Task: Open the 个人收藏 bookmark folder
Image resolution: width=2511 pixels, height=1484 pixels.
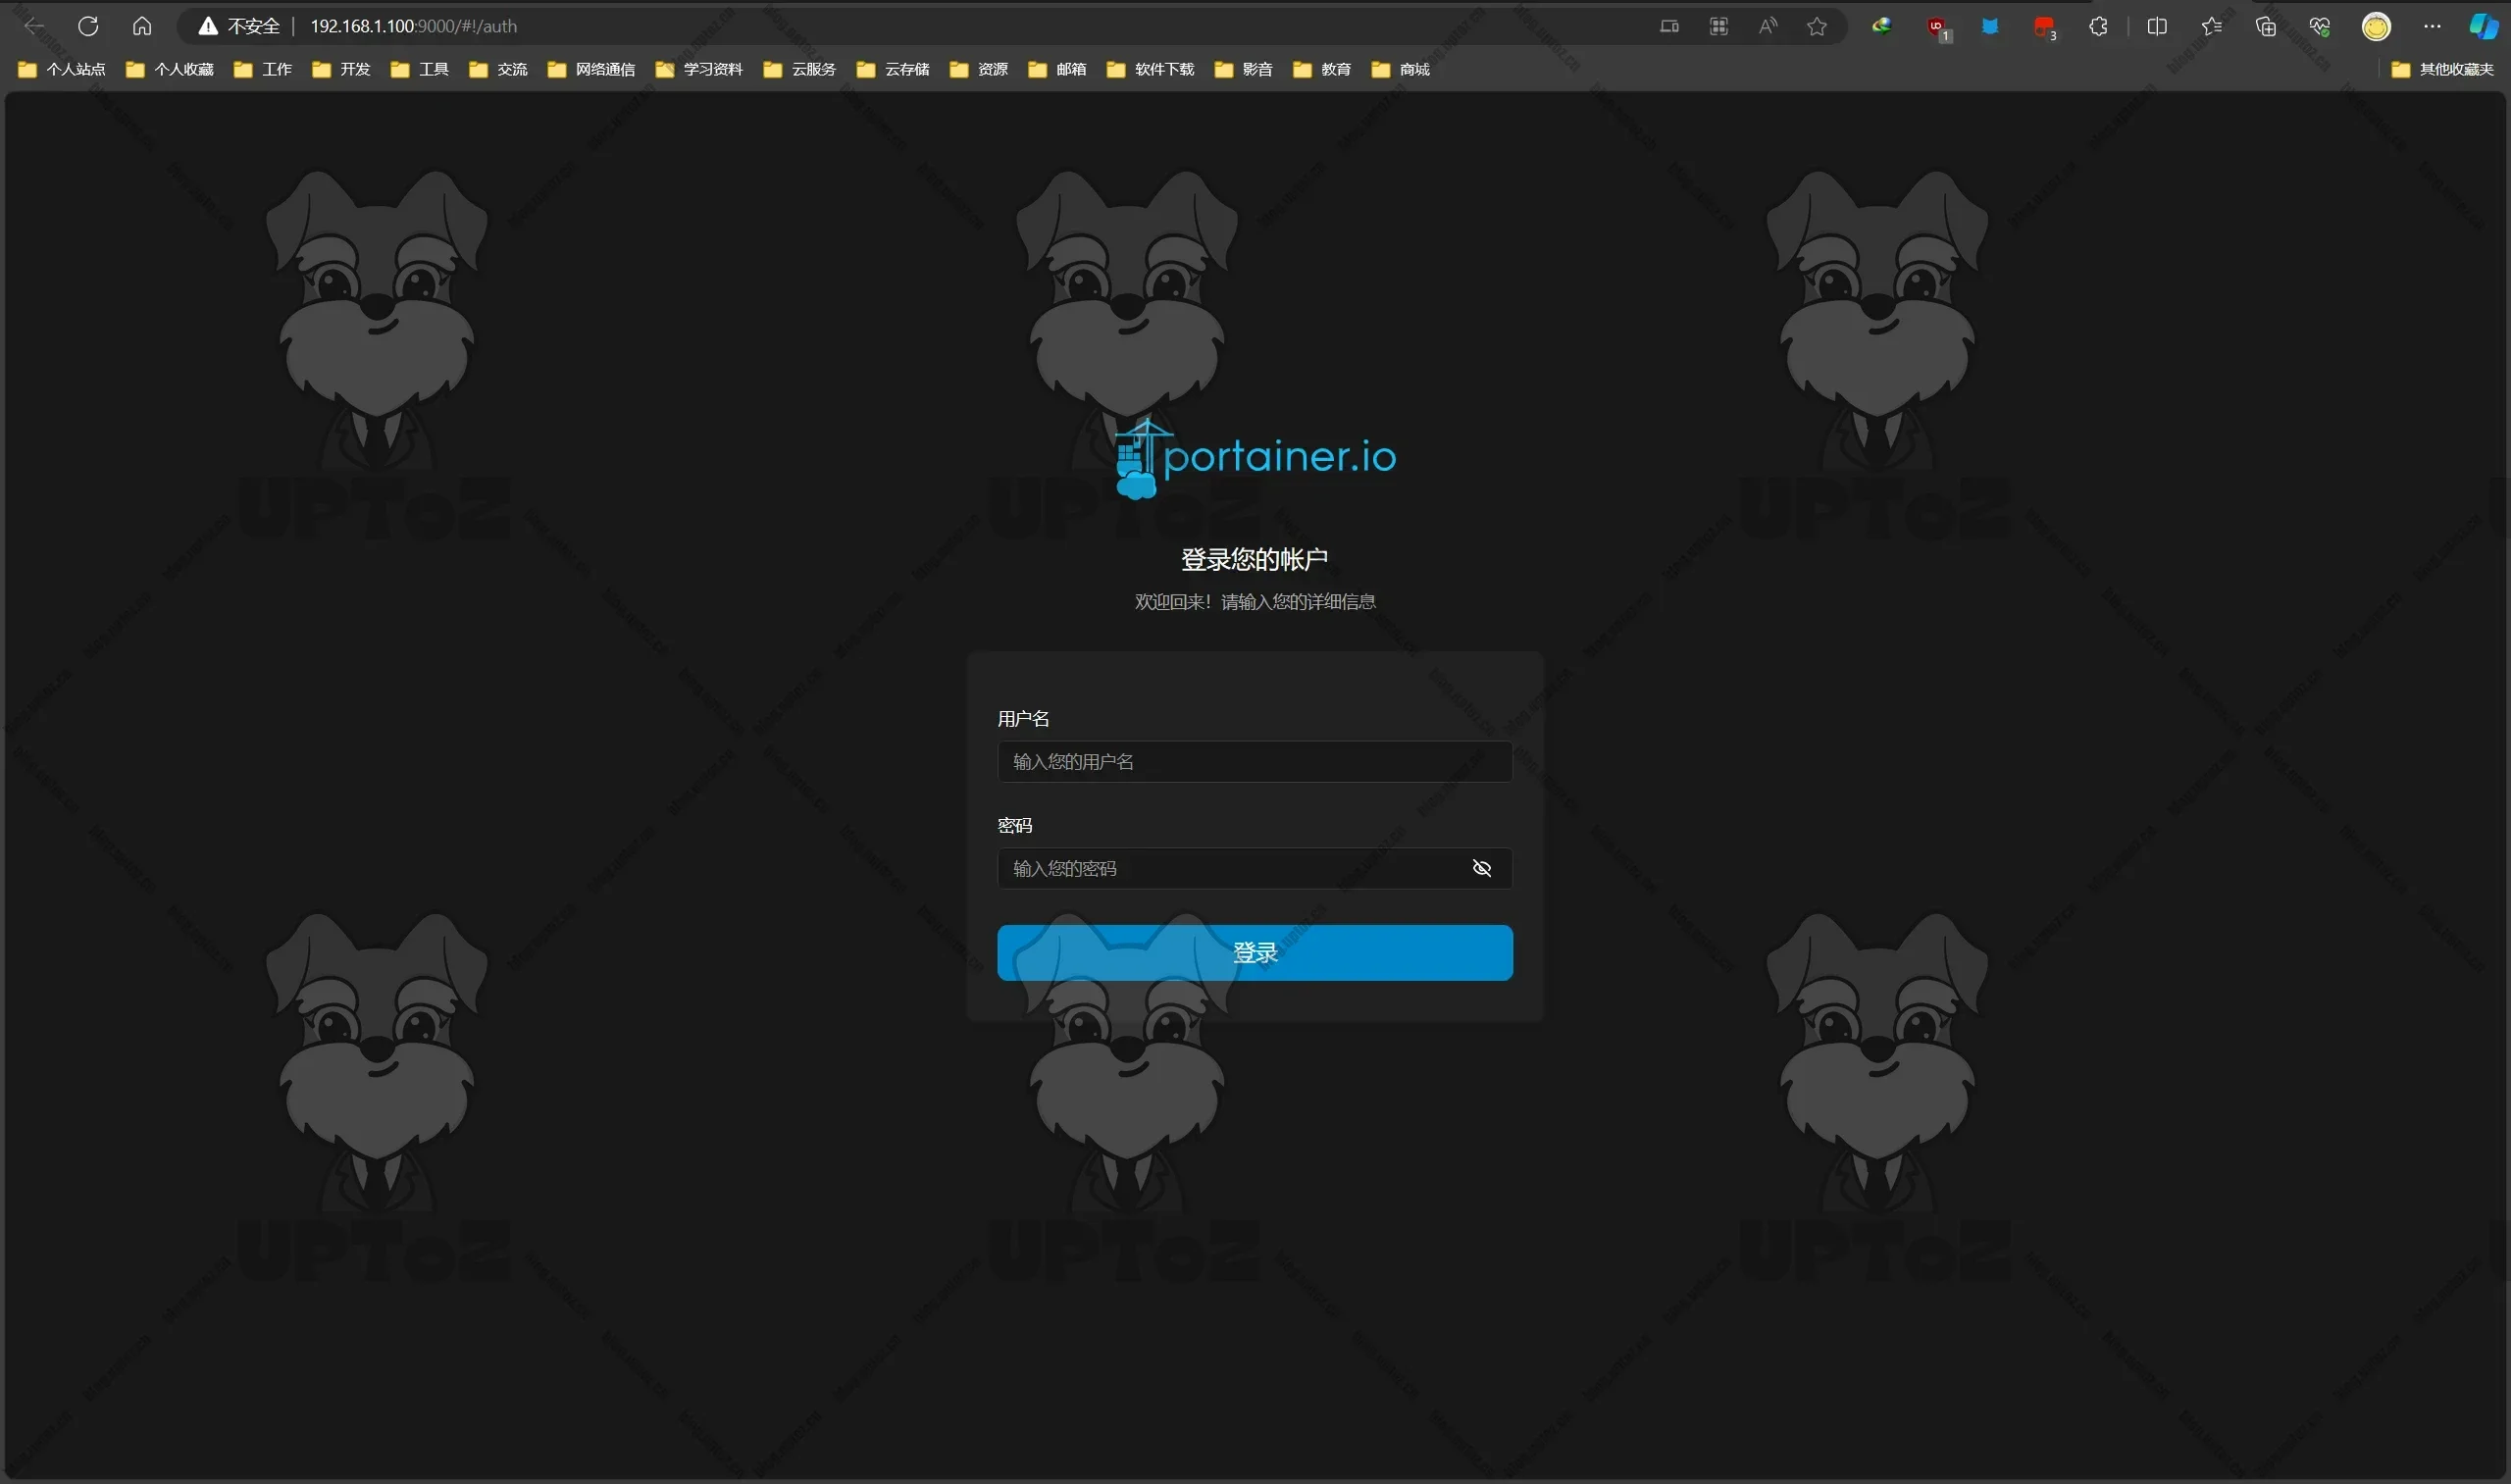Action: pos(170,69)
